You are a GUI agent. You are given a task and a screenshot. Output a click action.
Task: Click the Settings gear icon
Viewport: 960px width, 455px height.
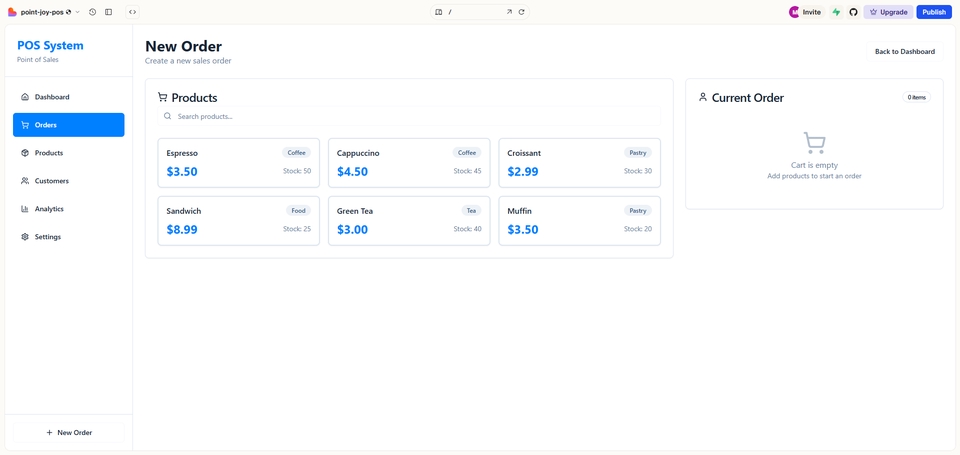coord(25,237)
